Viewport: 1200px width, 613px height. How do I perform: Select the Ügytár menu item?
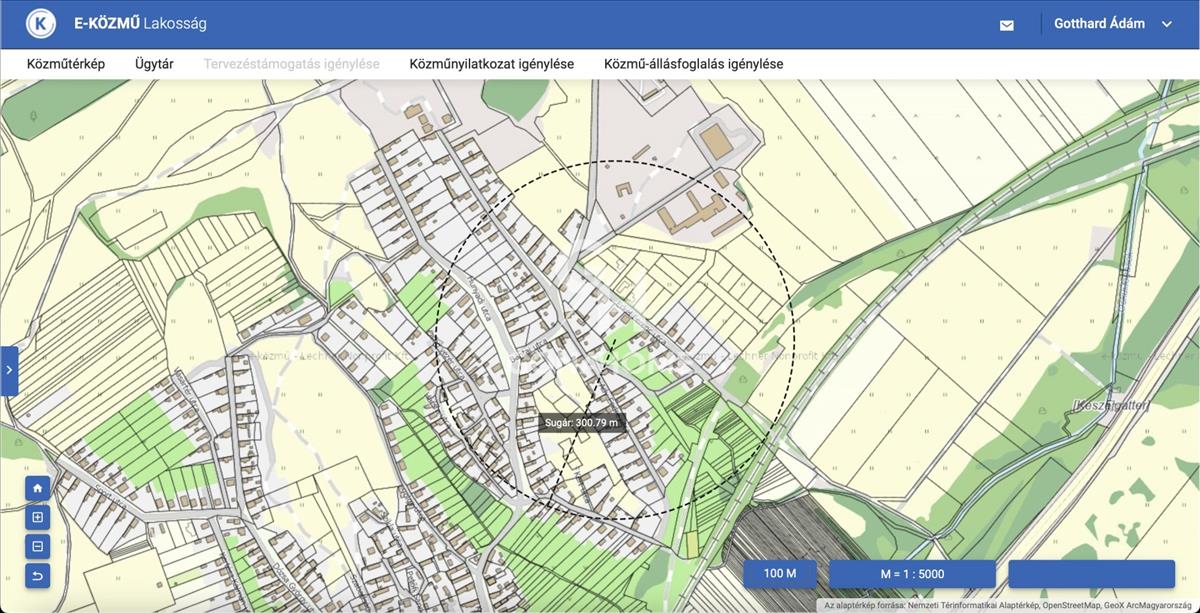coord(154,64)
